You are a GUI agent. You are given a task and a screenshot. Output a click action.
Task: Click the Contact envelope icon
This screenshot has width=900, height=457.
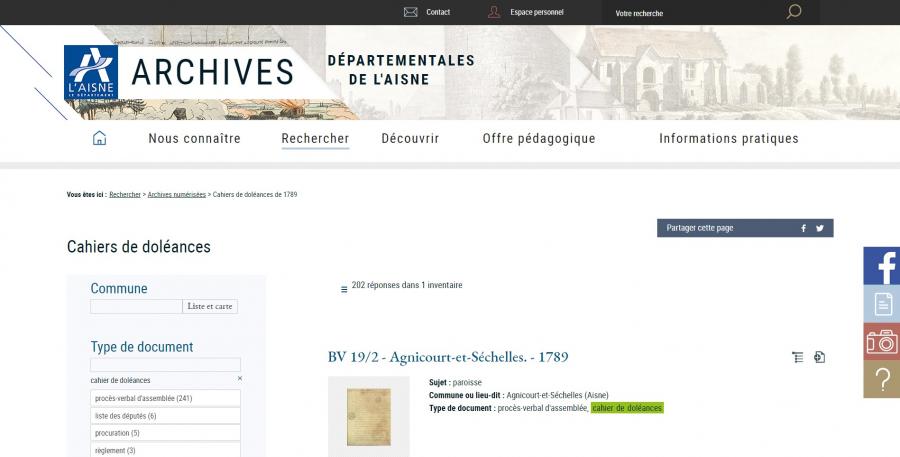(410, 12)
